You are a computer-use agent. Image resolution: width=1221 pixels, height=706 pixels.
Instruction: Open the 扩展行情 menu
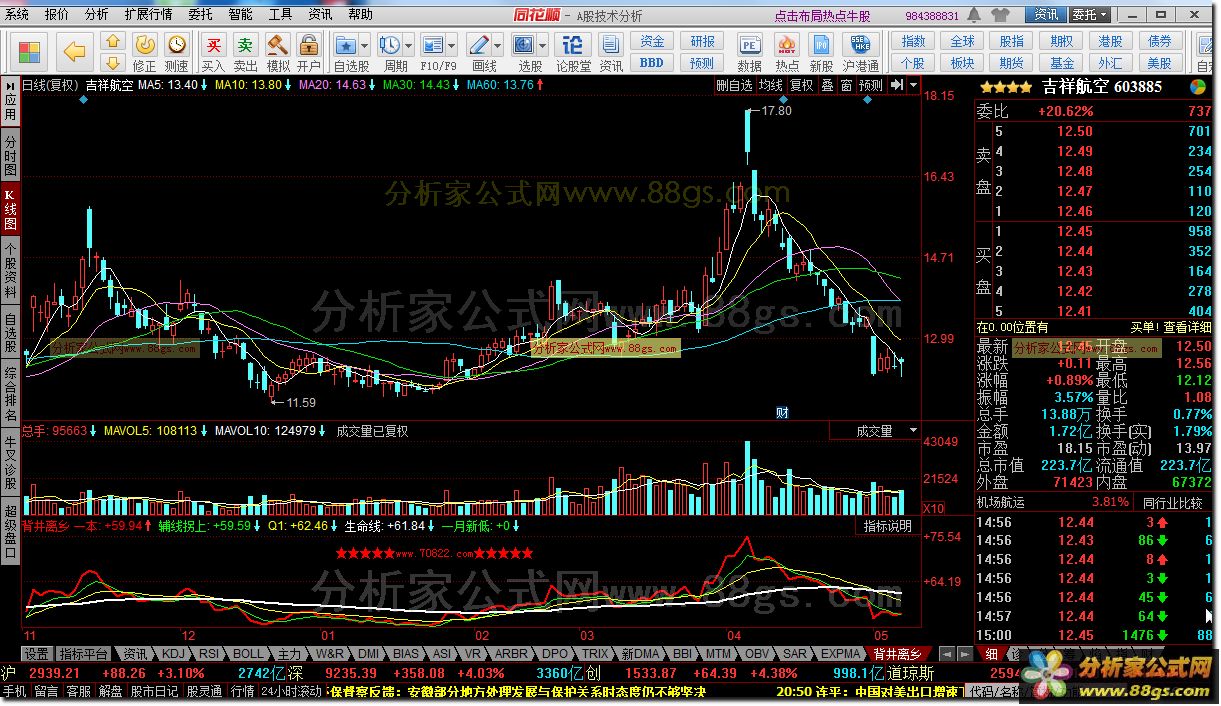pos(148,15)
